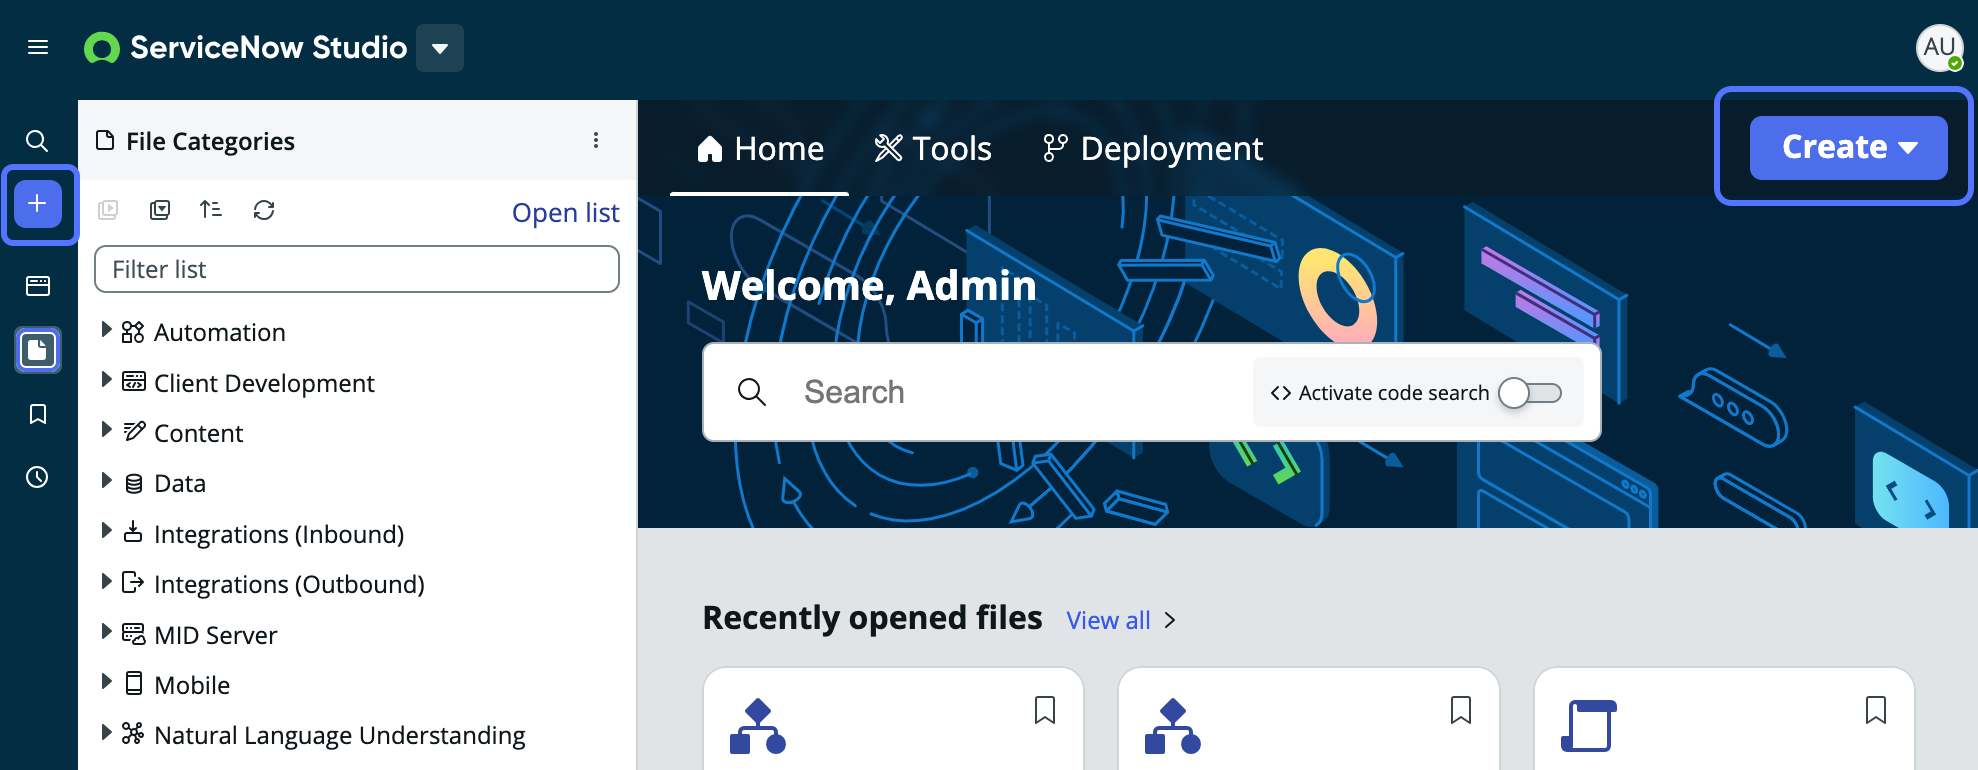Select the Data tree label
Viewport: 1978px width, 770px height.
[180, 484]
